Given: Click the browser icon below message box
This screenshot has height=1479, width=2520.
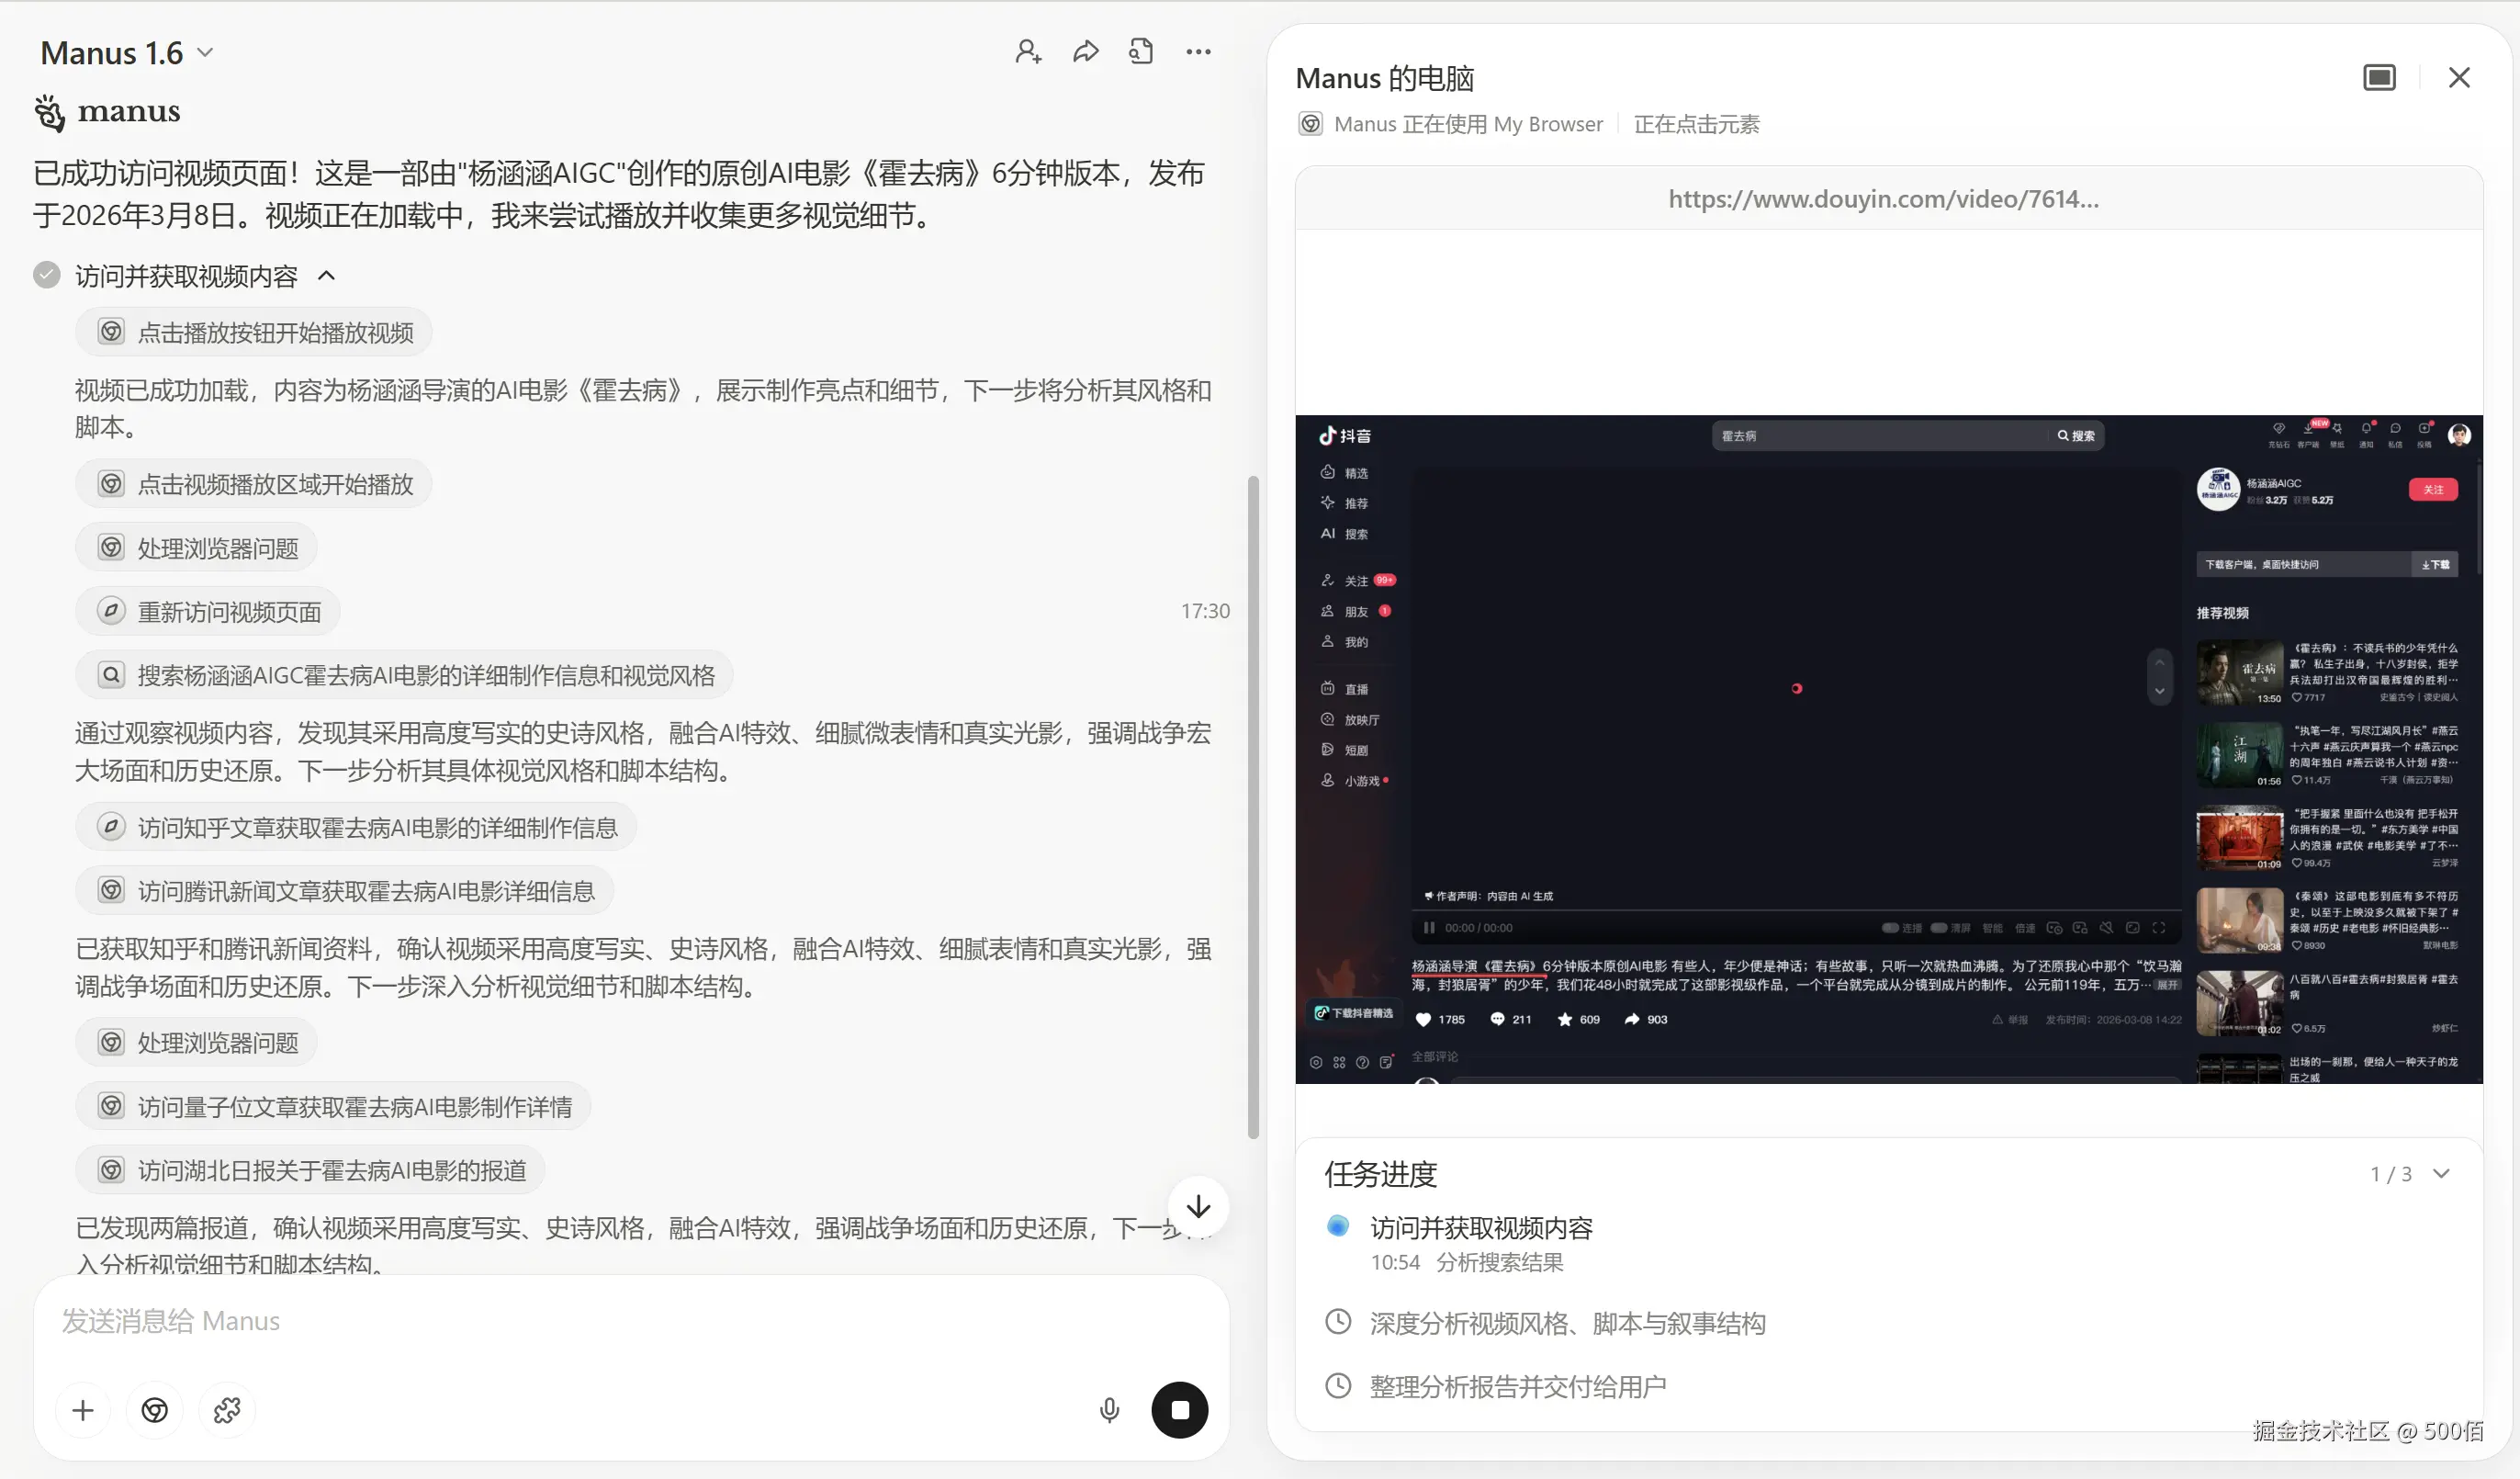Looking at the screenshot, I should pyautogui.click(x=155, y=1410).
